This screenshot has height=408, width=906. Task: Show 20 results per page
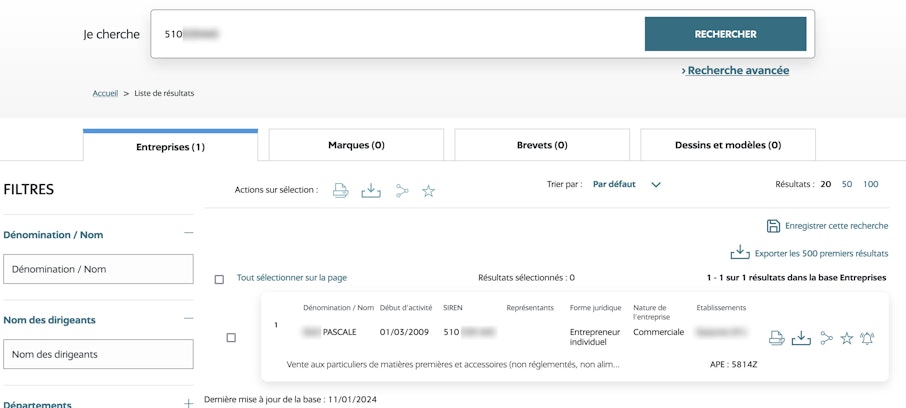click(x=826, y=184)
